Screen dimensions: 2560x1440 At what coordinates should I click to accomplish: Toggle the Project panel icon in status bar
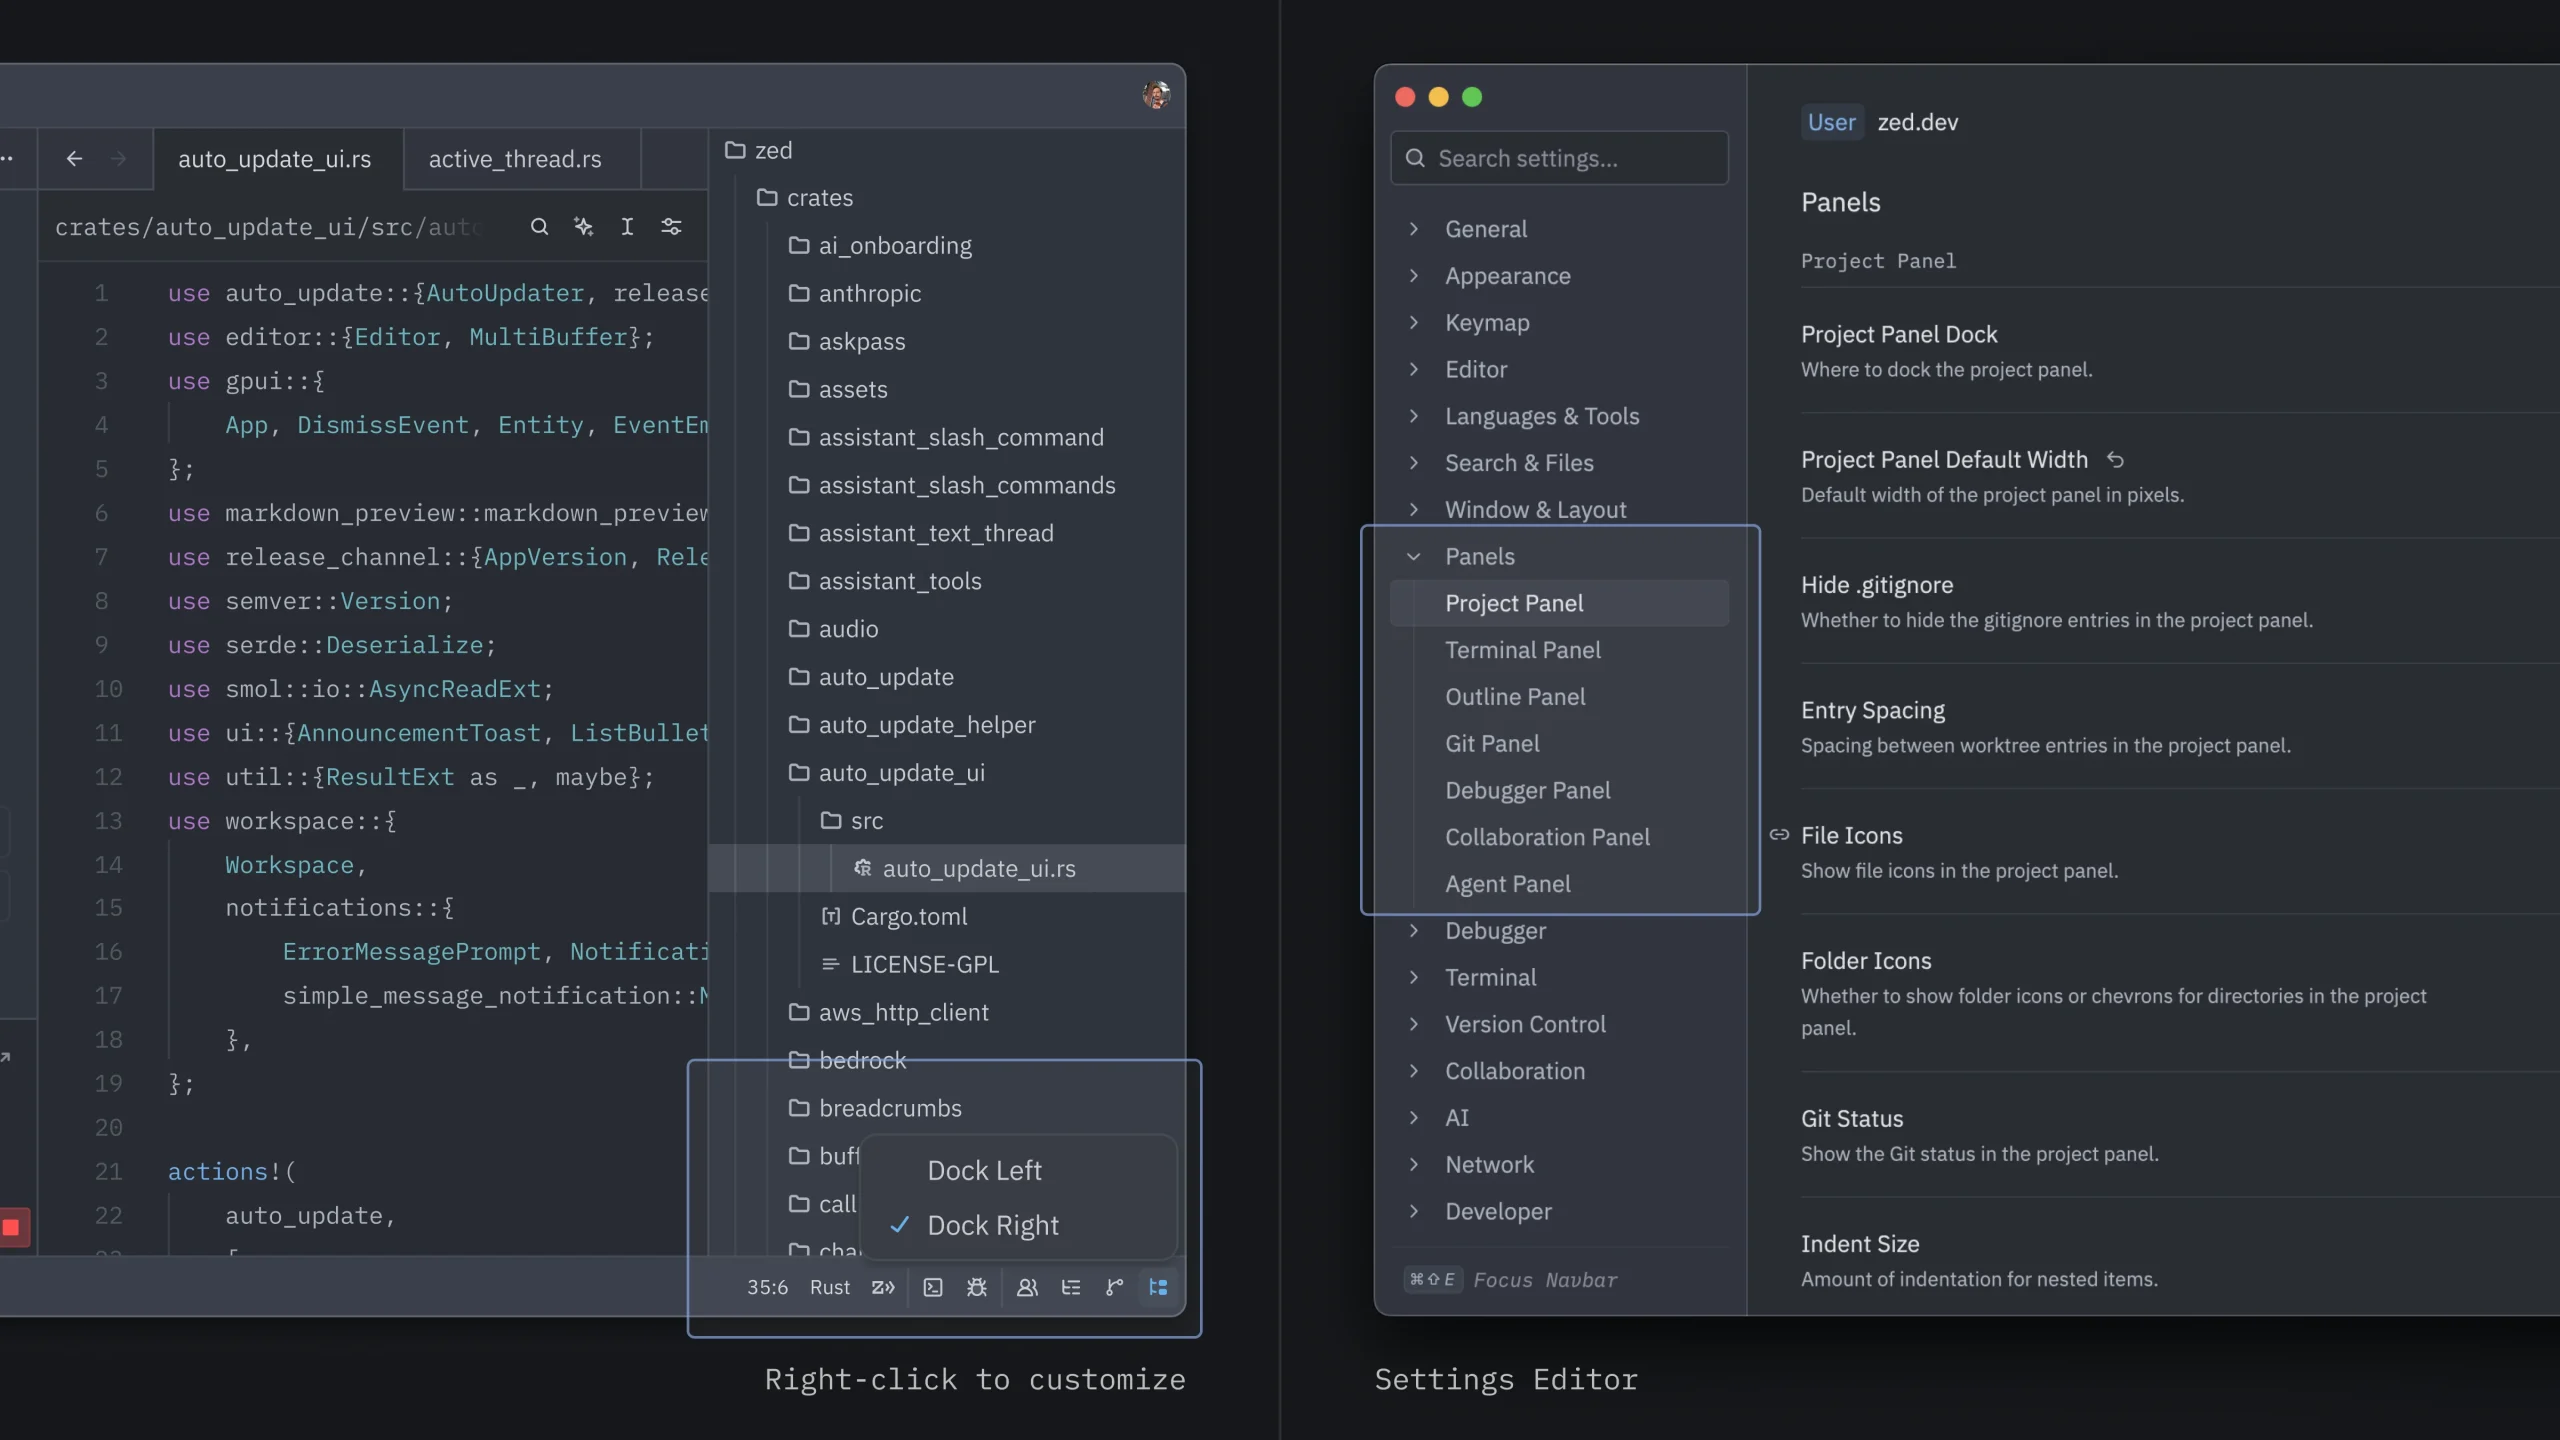point(1158,1287)
